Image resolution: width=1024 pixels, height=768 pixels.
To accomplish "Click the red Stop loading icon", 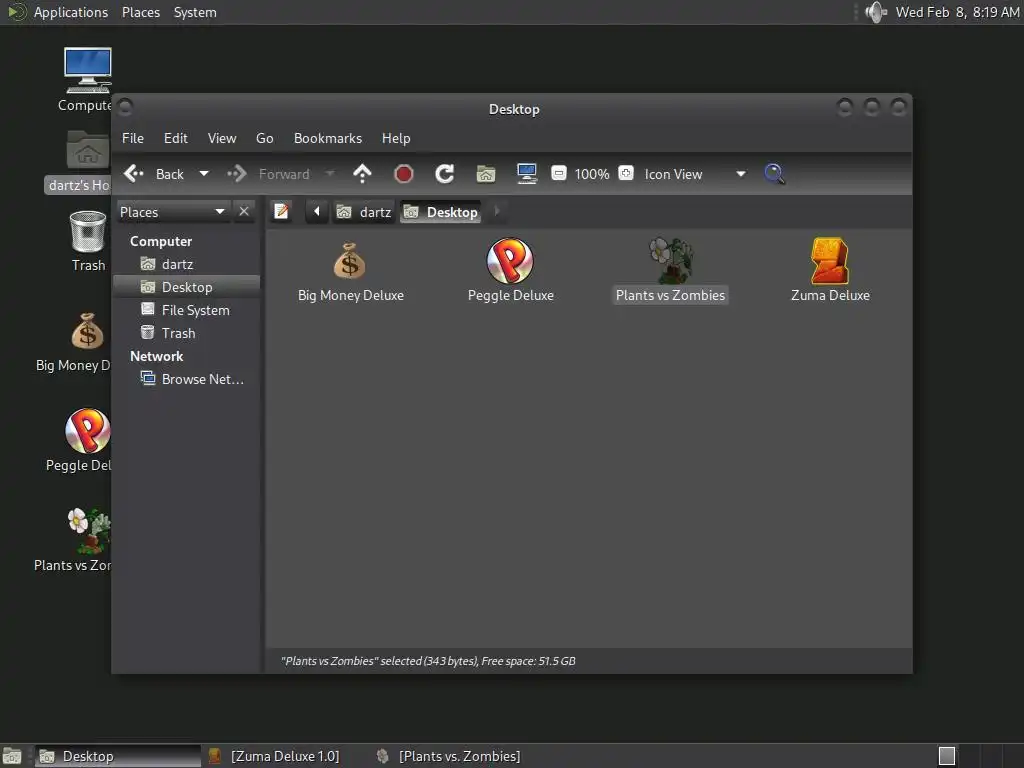I will point(404,174).
